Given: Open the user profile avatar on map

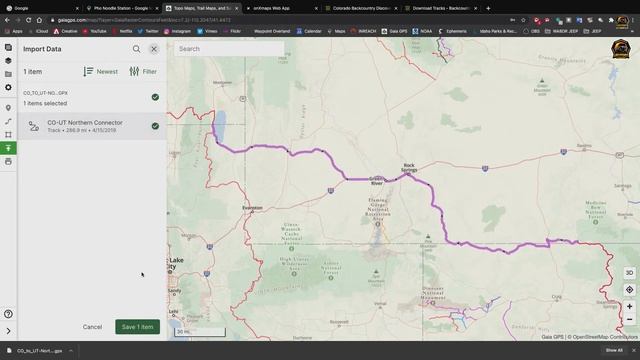Looking at the screenshot, I should click(x=621, y=49).
